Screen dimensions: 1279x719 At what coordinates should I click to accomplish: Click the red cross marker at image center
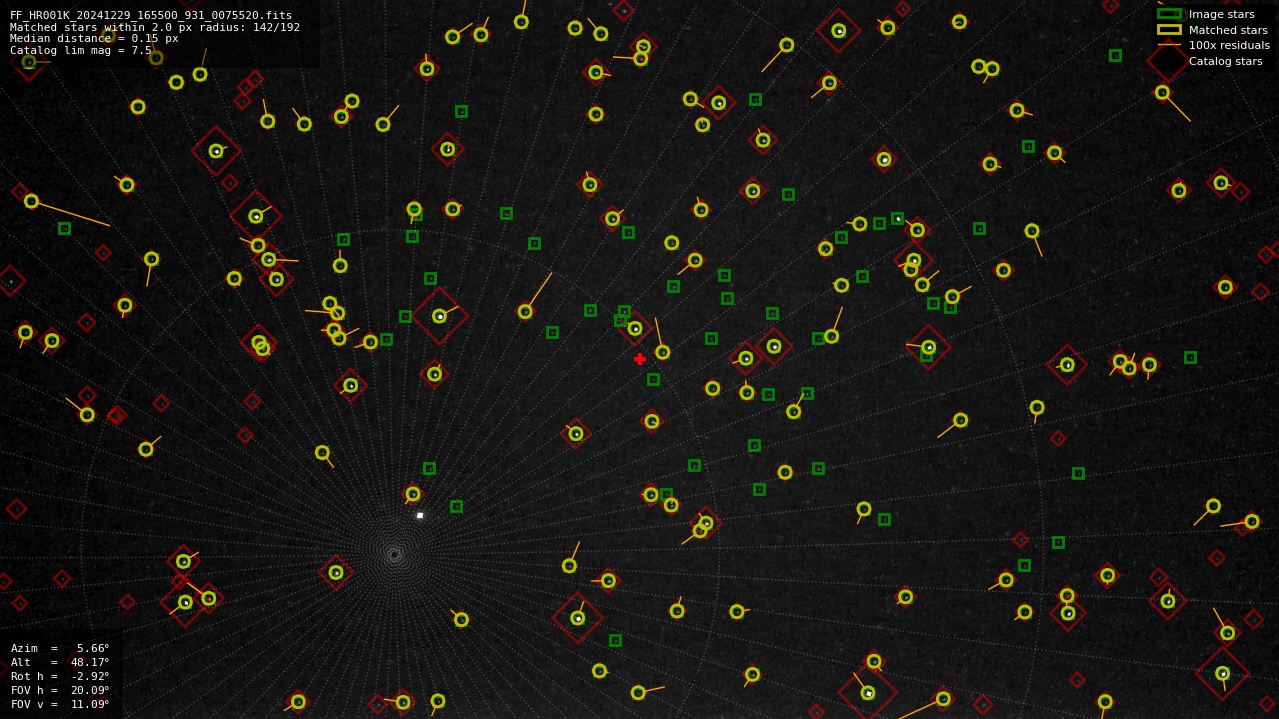[640, 359]
